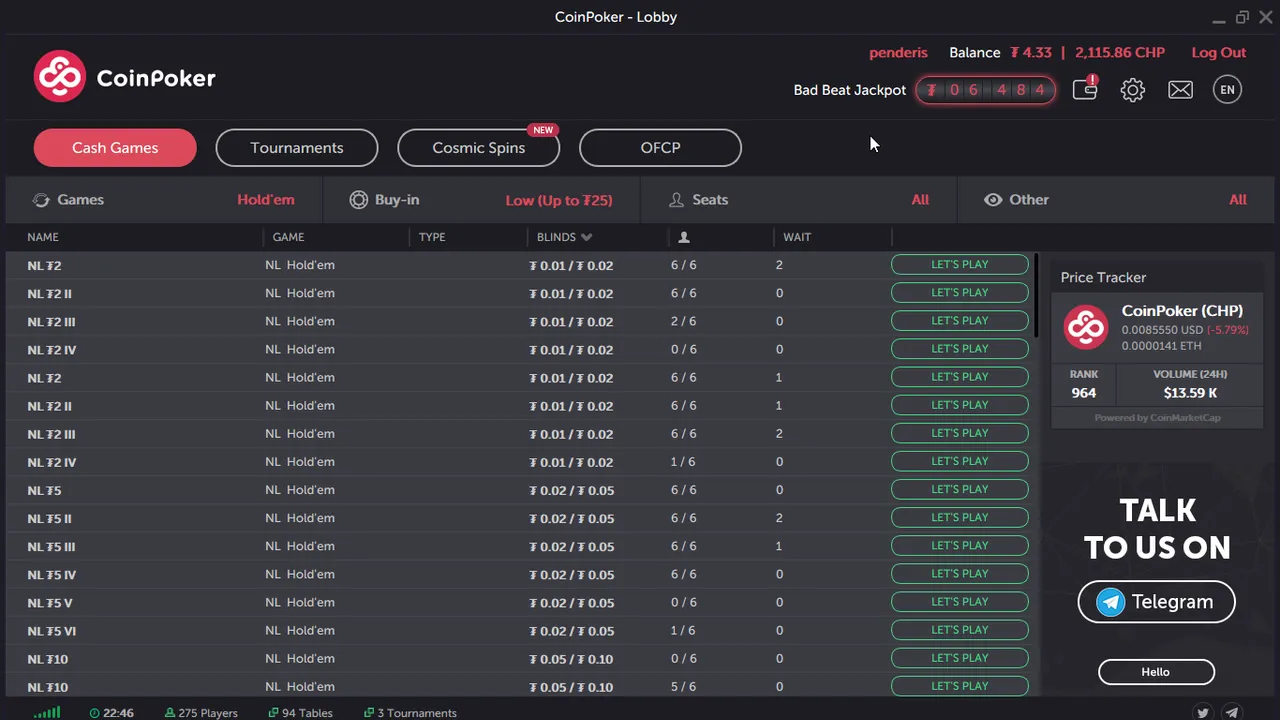The height and width of the screenshot is (720, 1280).
Task: Click the Bad Beat Jackpot counter
Action: (x=986, y=90)
